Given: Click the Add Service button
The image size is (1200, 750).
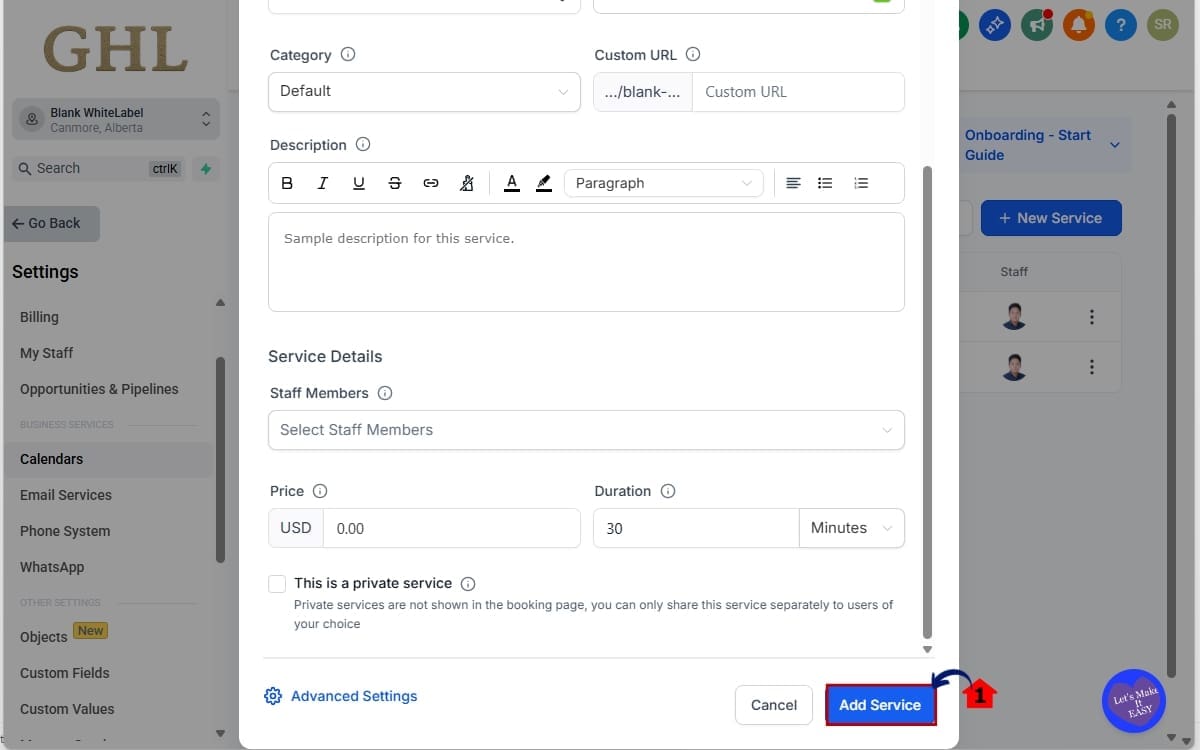Looking at the screenshot, I should click(880, 705).
